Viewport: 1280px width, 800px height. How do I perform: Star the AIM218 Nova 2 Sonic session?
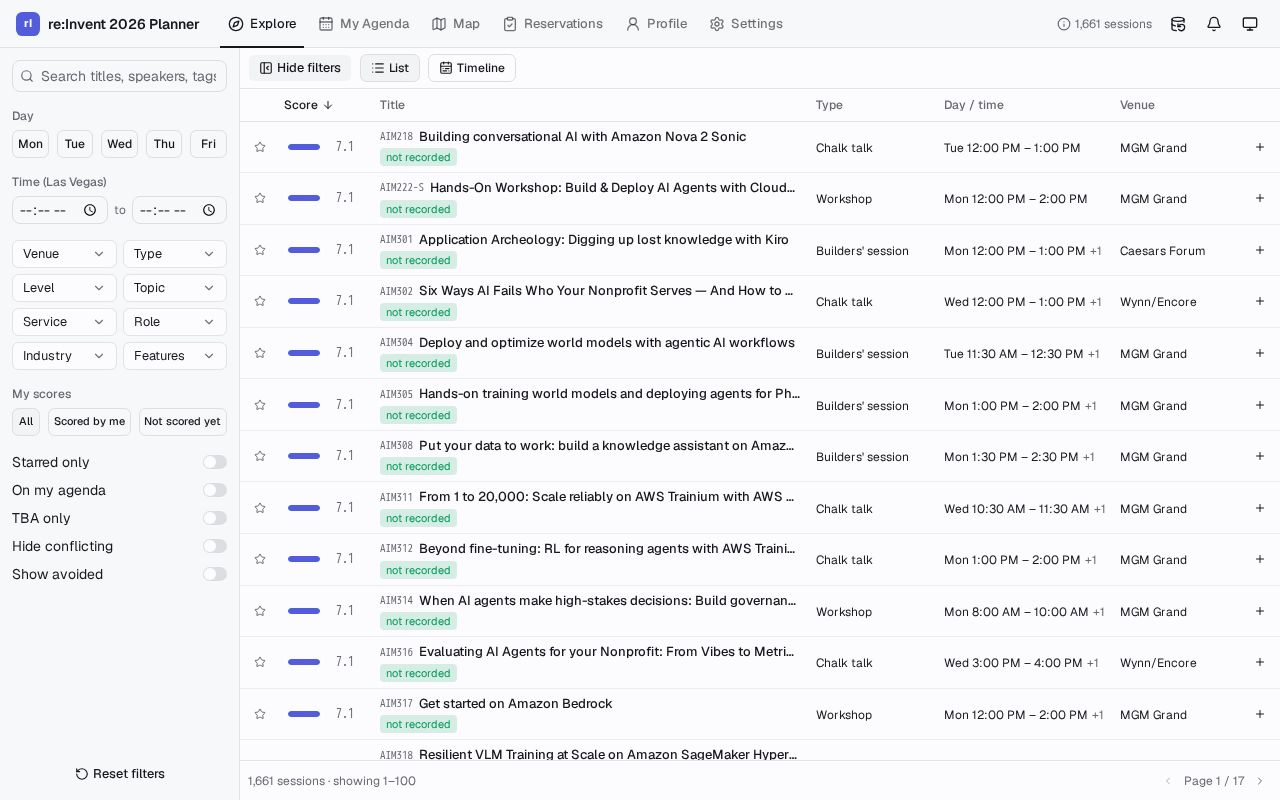tap(260, 147)
